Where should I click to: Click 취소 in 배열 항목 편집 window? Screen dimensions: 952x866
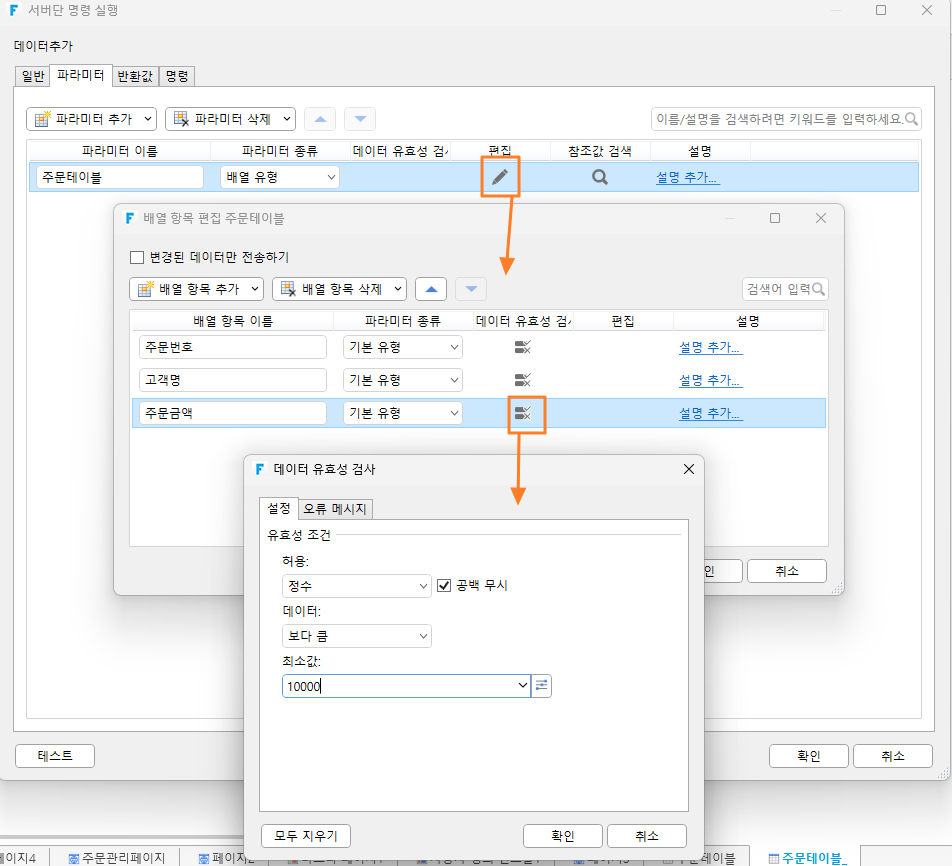coord(787,571)
